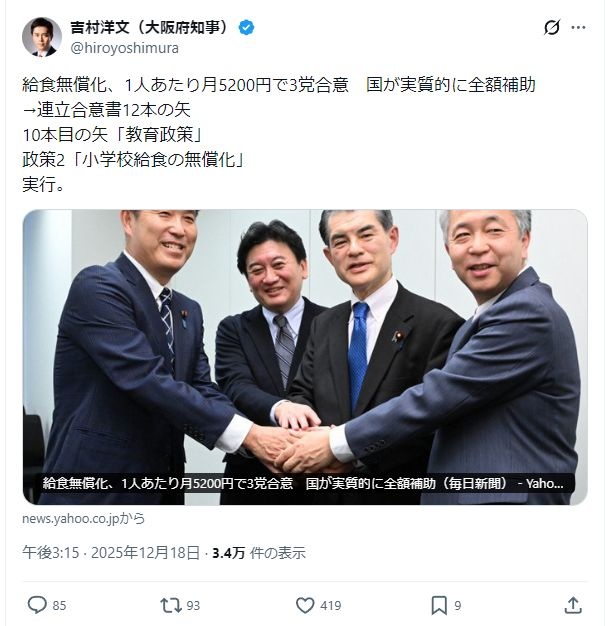The height and width of the screenshot is (626, 605).
Task: Click the reply count 85
Action: (x=59, y=606)
